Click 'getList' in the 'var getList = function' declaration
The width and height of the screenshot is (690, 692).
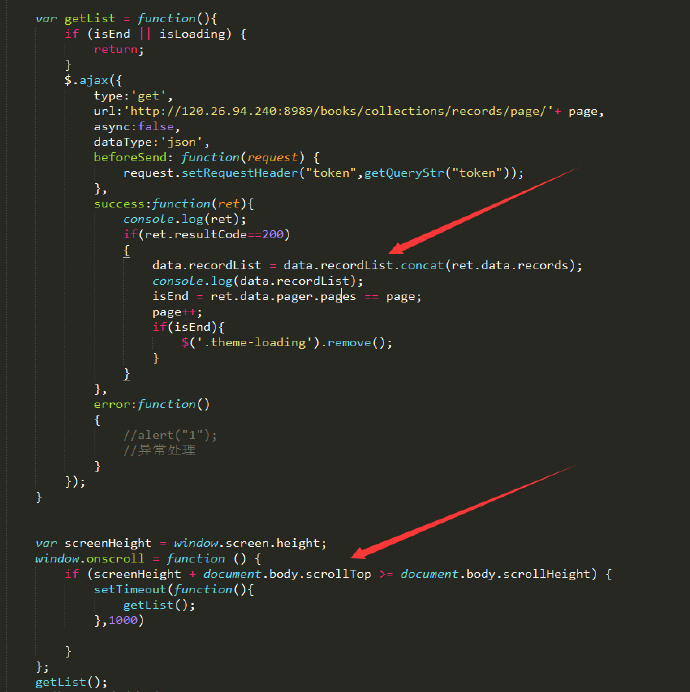pos(90,19)
